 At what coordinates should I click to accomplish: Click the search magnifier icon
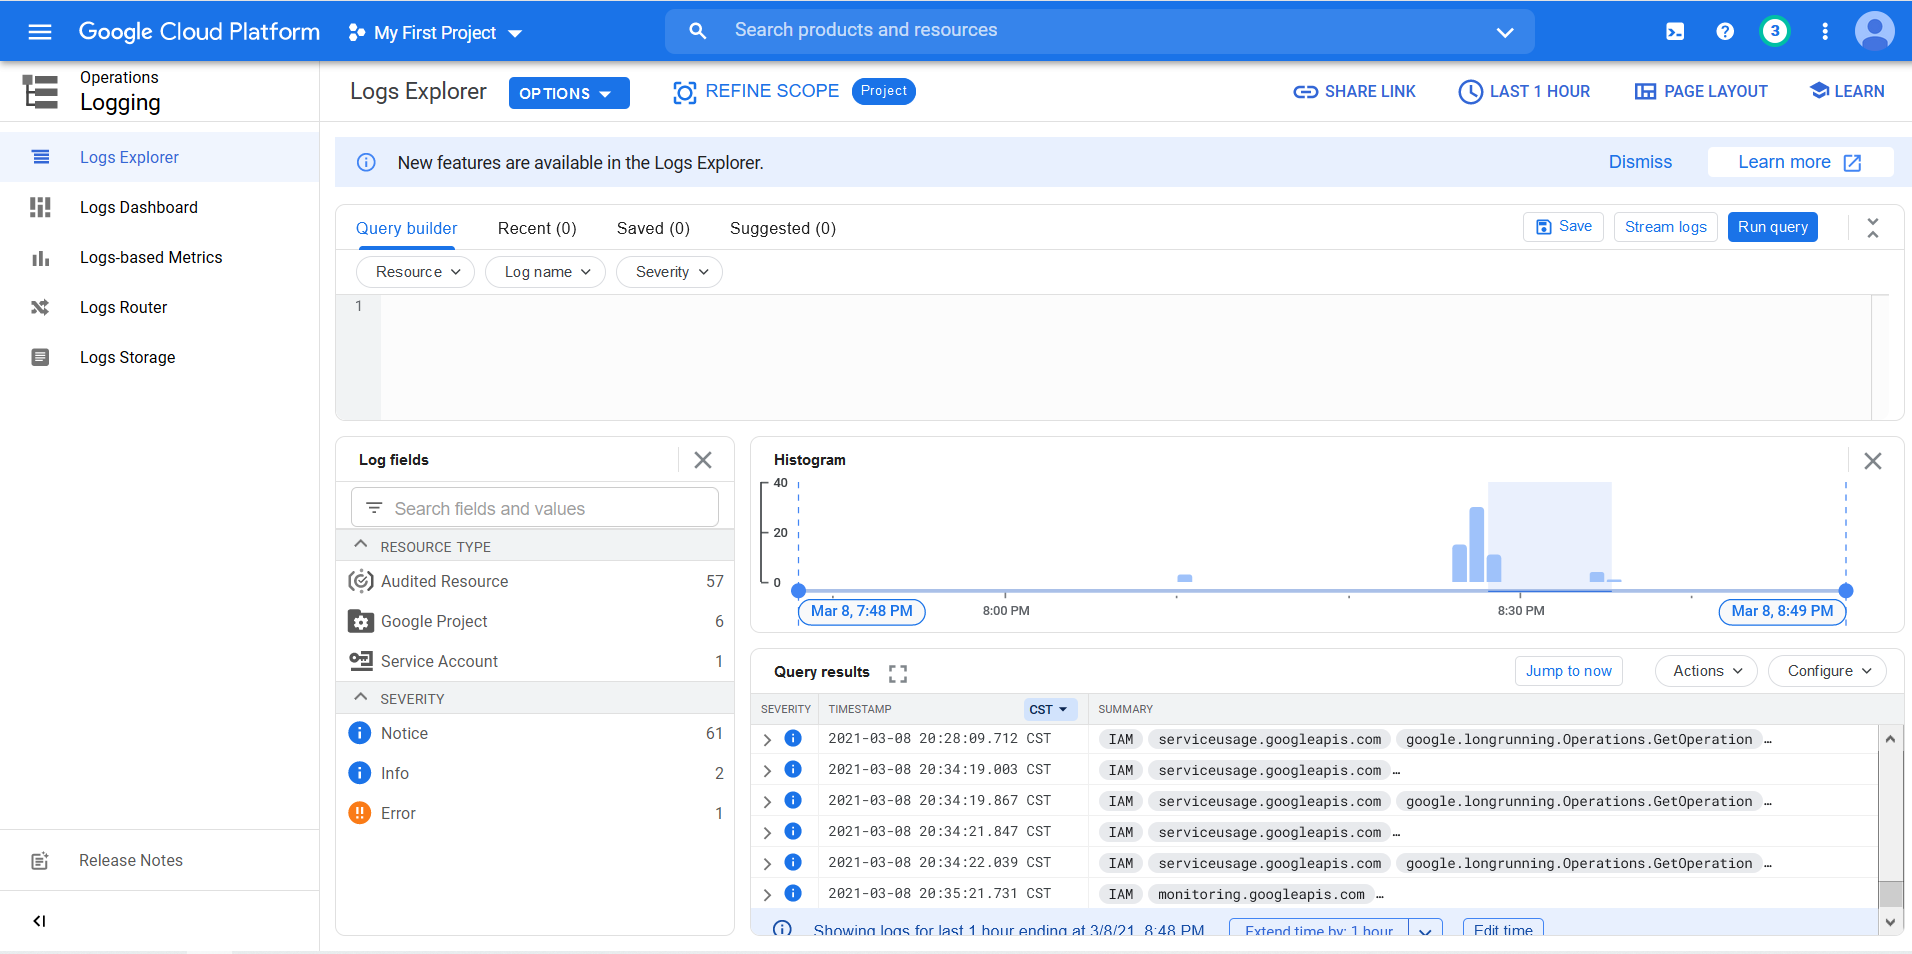point(698,31)
